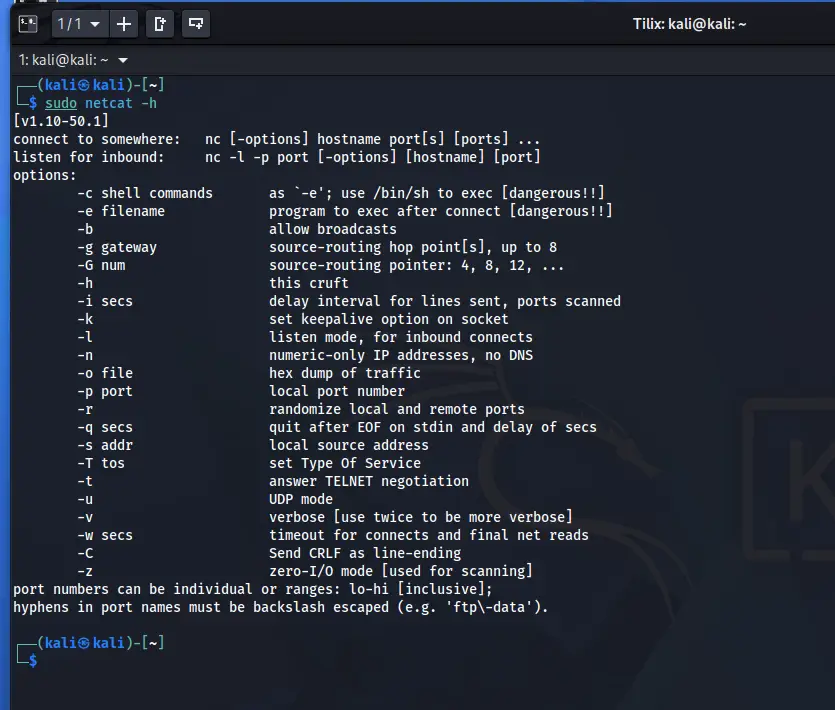Click the 'hyphens in port names' line
Viewport: 835px width, 710px height.
(281, 607)
